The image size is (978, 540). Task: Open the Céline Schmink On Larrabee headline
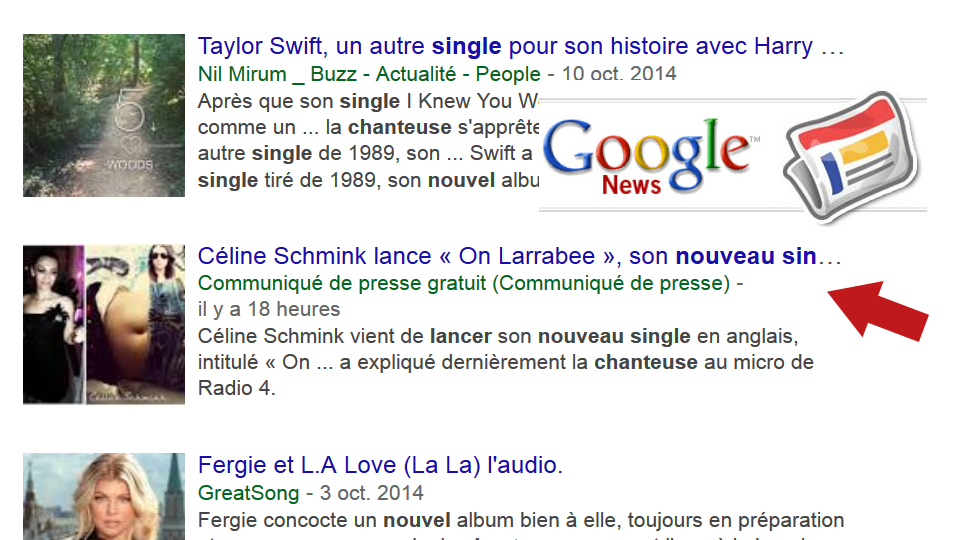[x=520, y=256]
